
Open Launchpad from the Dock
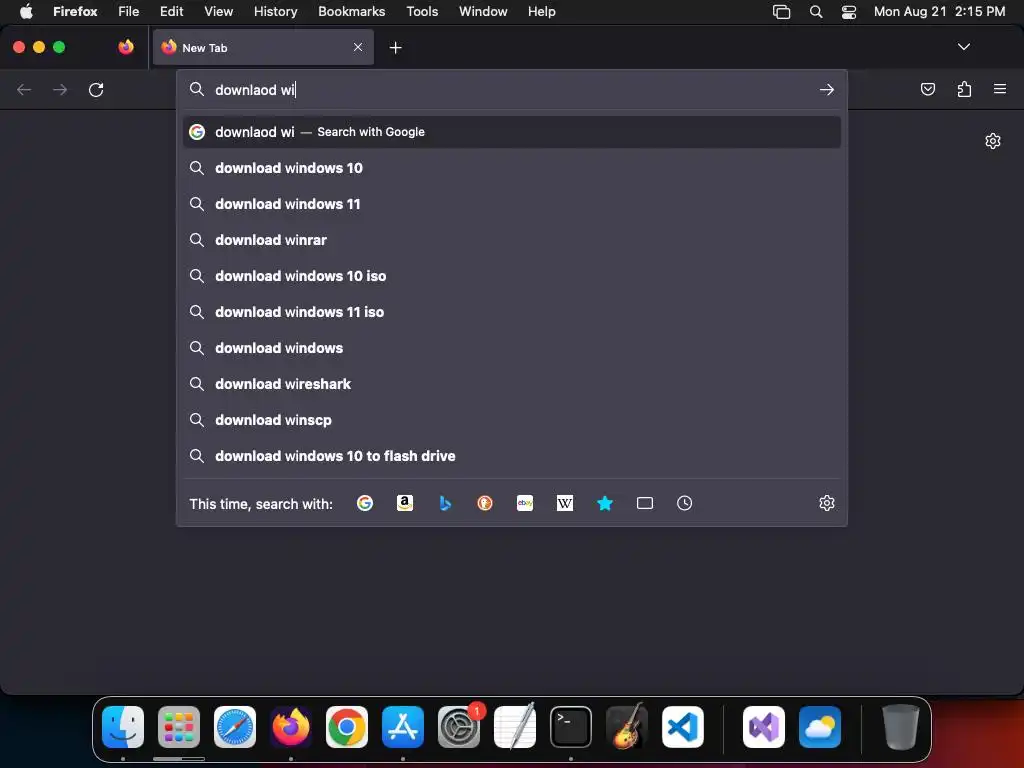coord(179,727)
